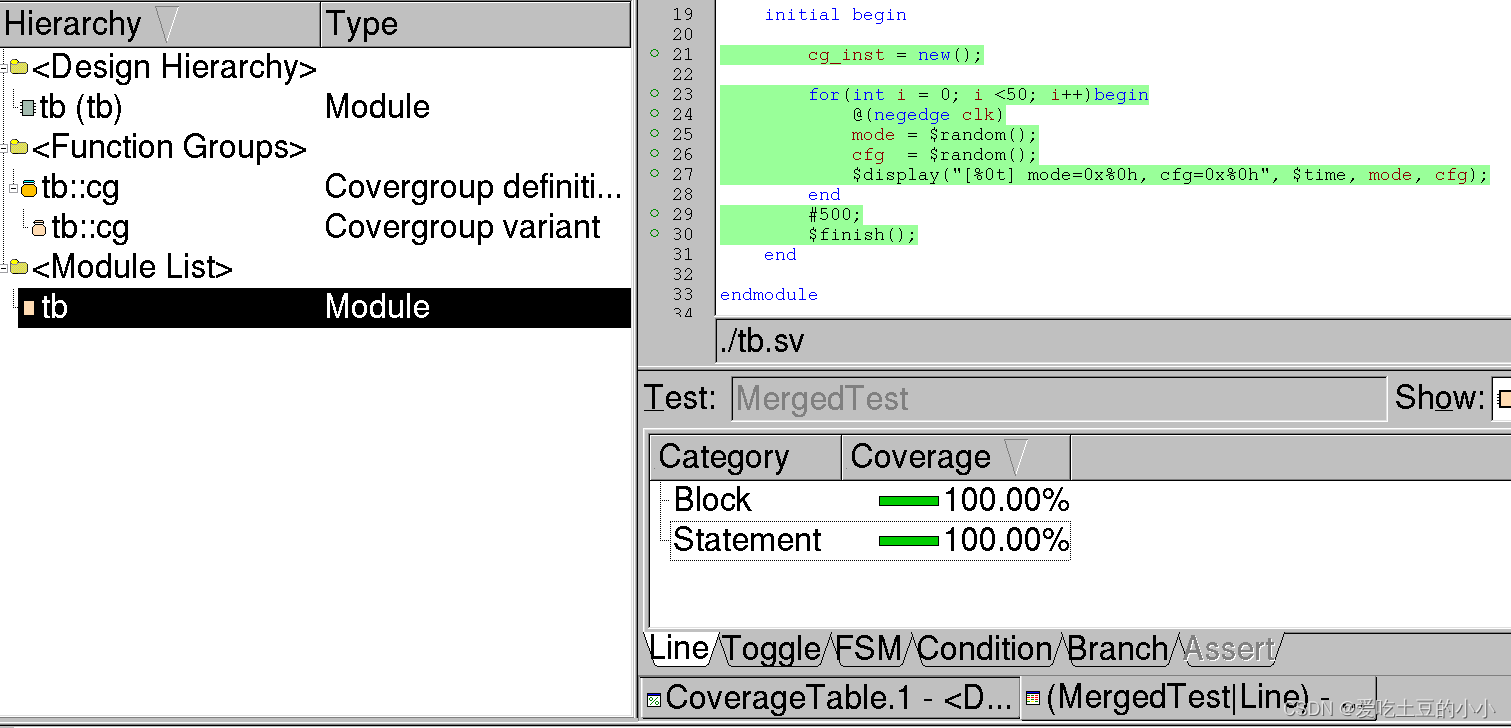The height and width of the screenshot is (728, 1511).
Task: Switch to the Line coverage tab
Action: [679, 648]
